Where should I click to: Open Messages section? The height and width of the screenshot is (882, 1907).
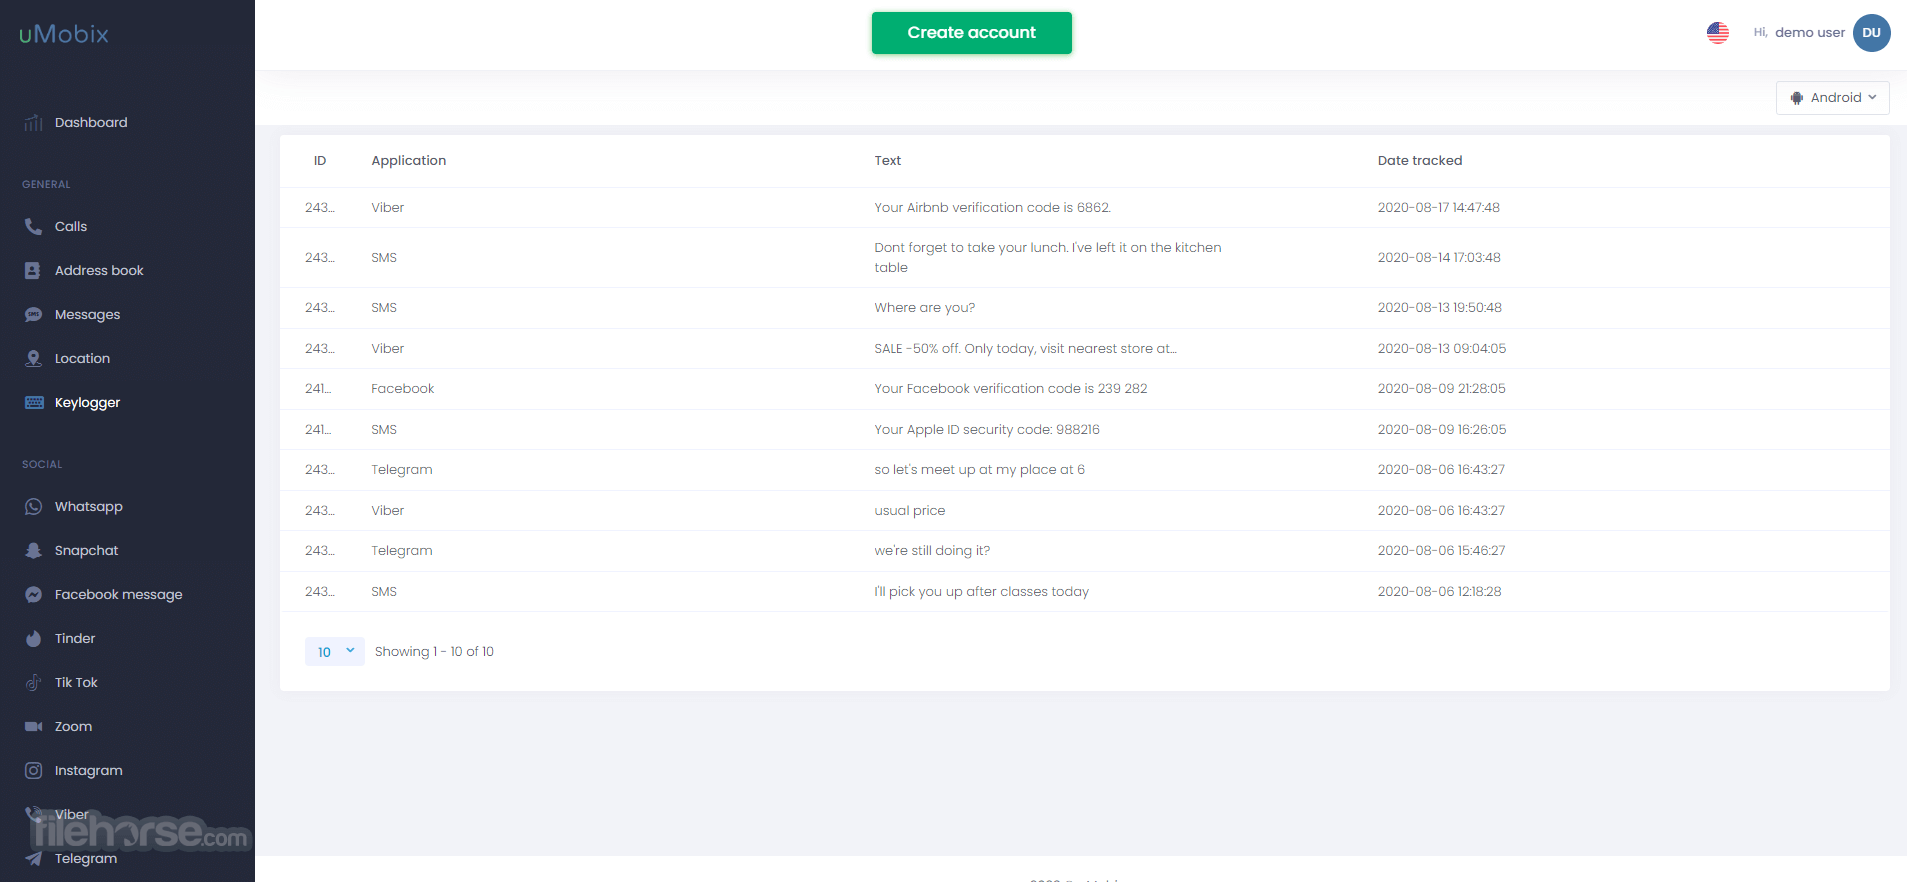pos(87,315)
